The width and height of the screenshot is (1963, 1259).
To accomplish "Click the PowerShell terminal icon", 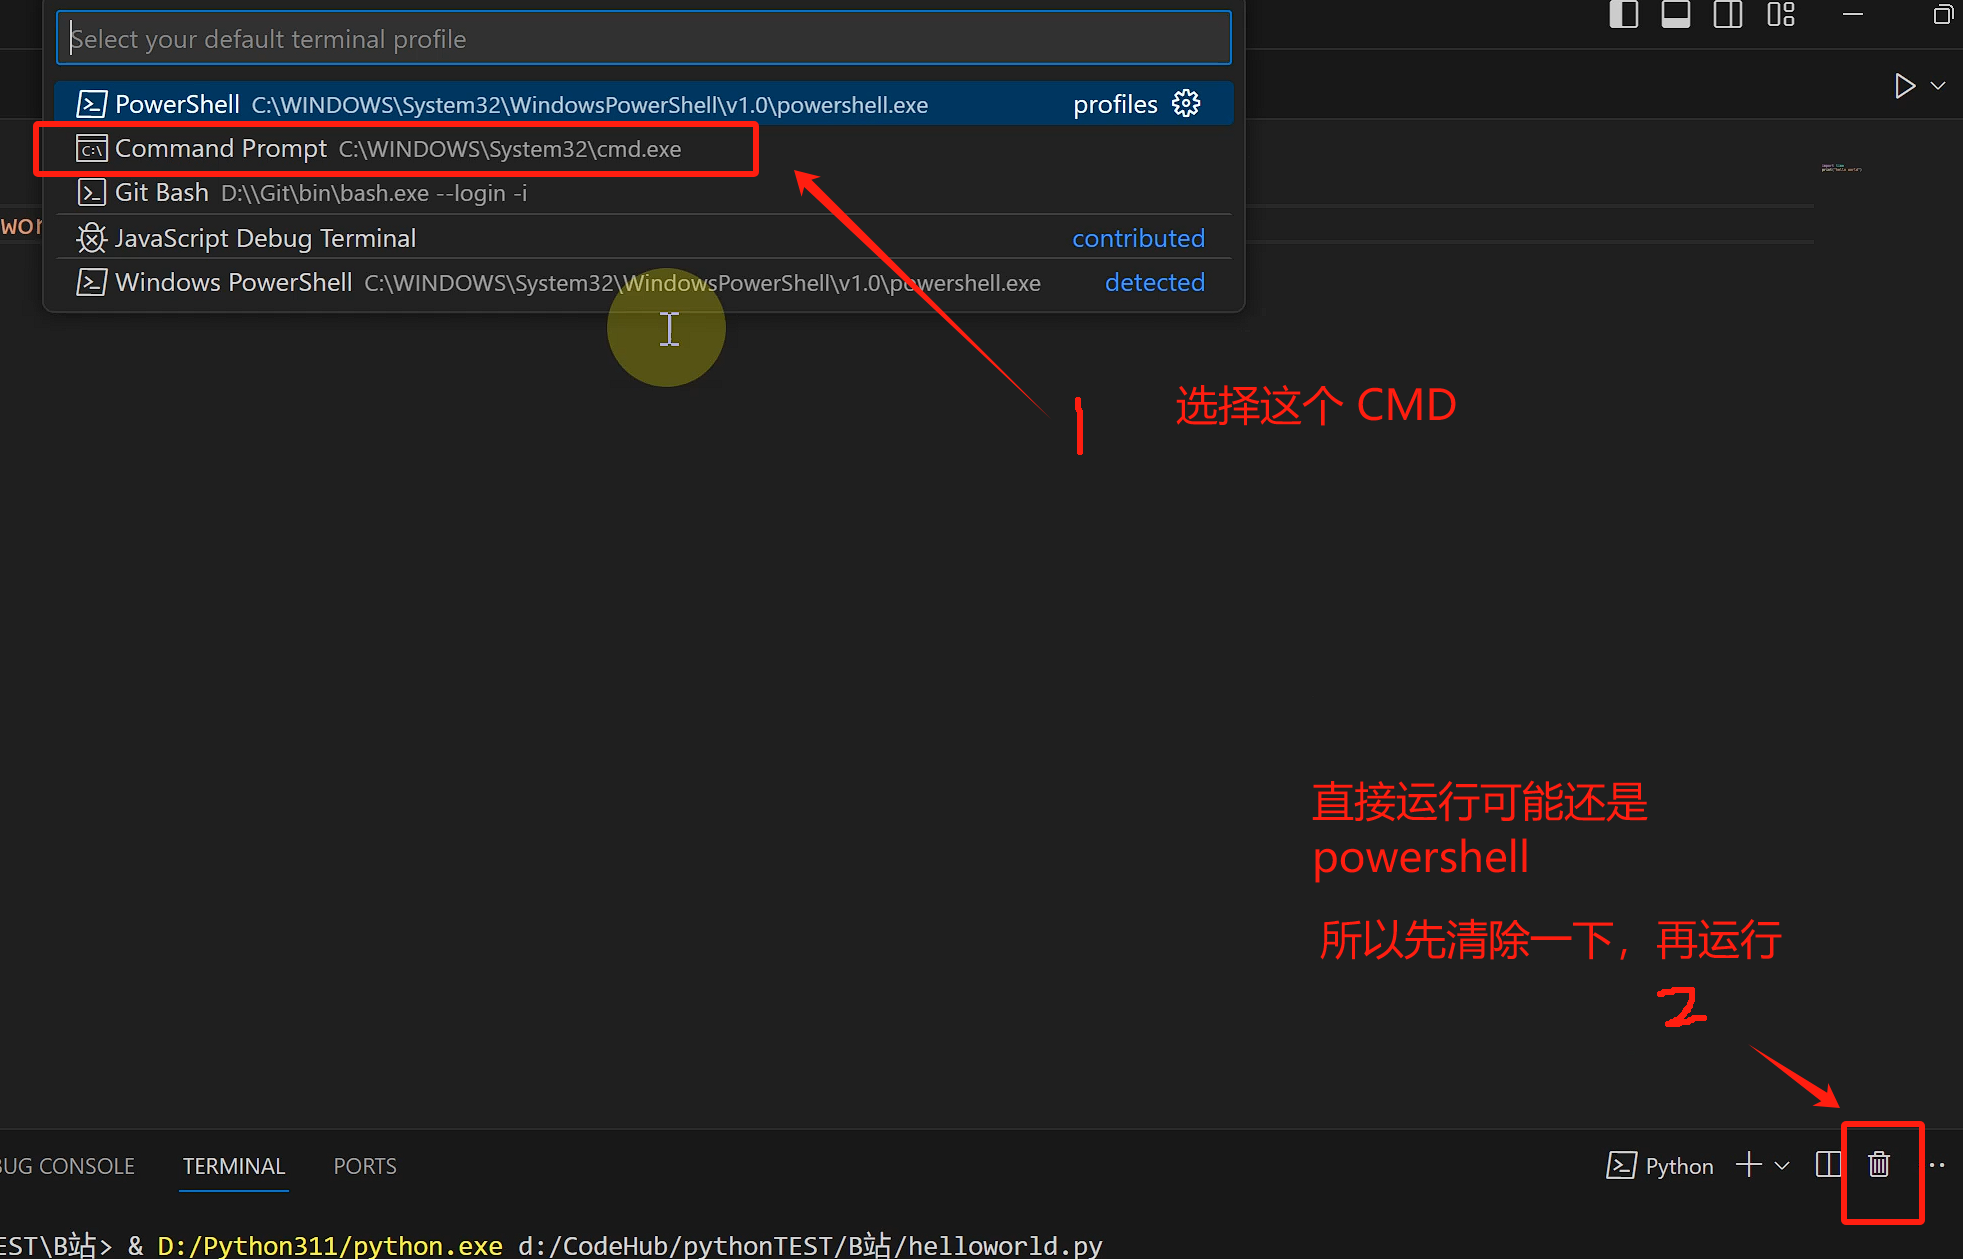I will [92, 104].
